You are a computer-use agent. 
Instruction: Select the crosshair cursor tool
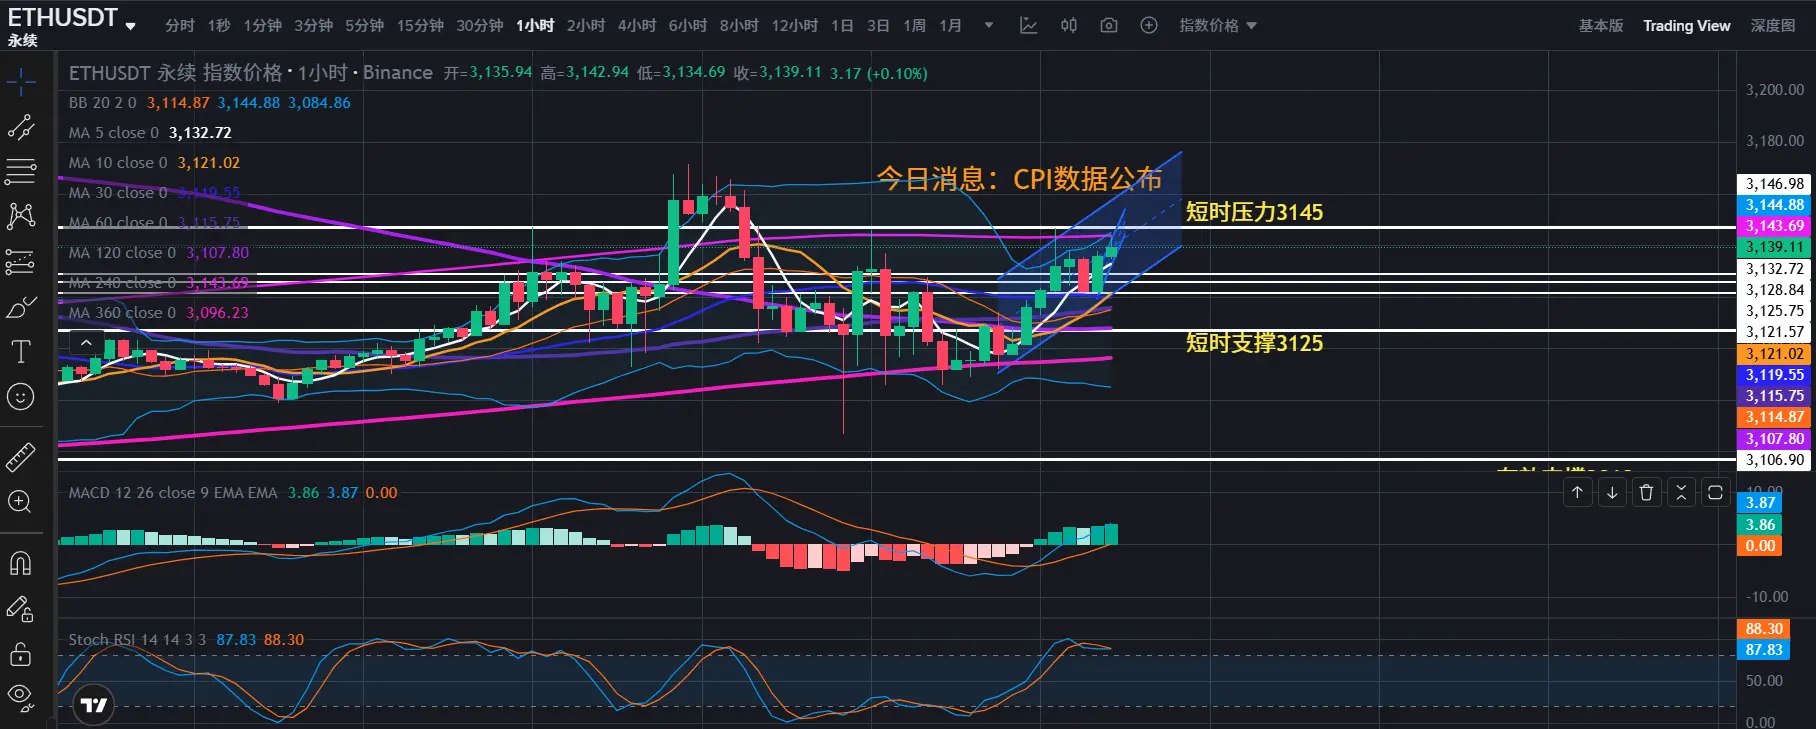pos(21,81)
